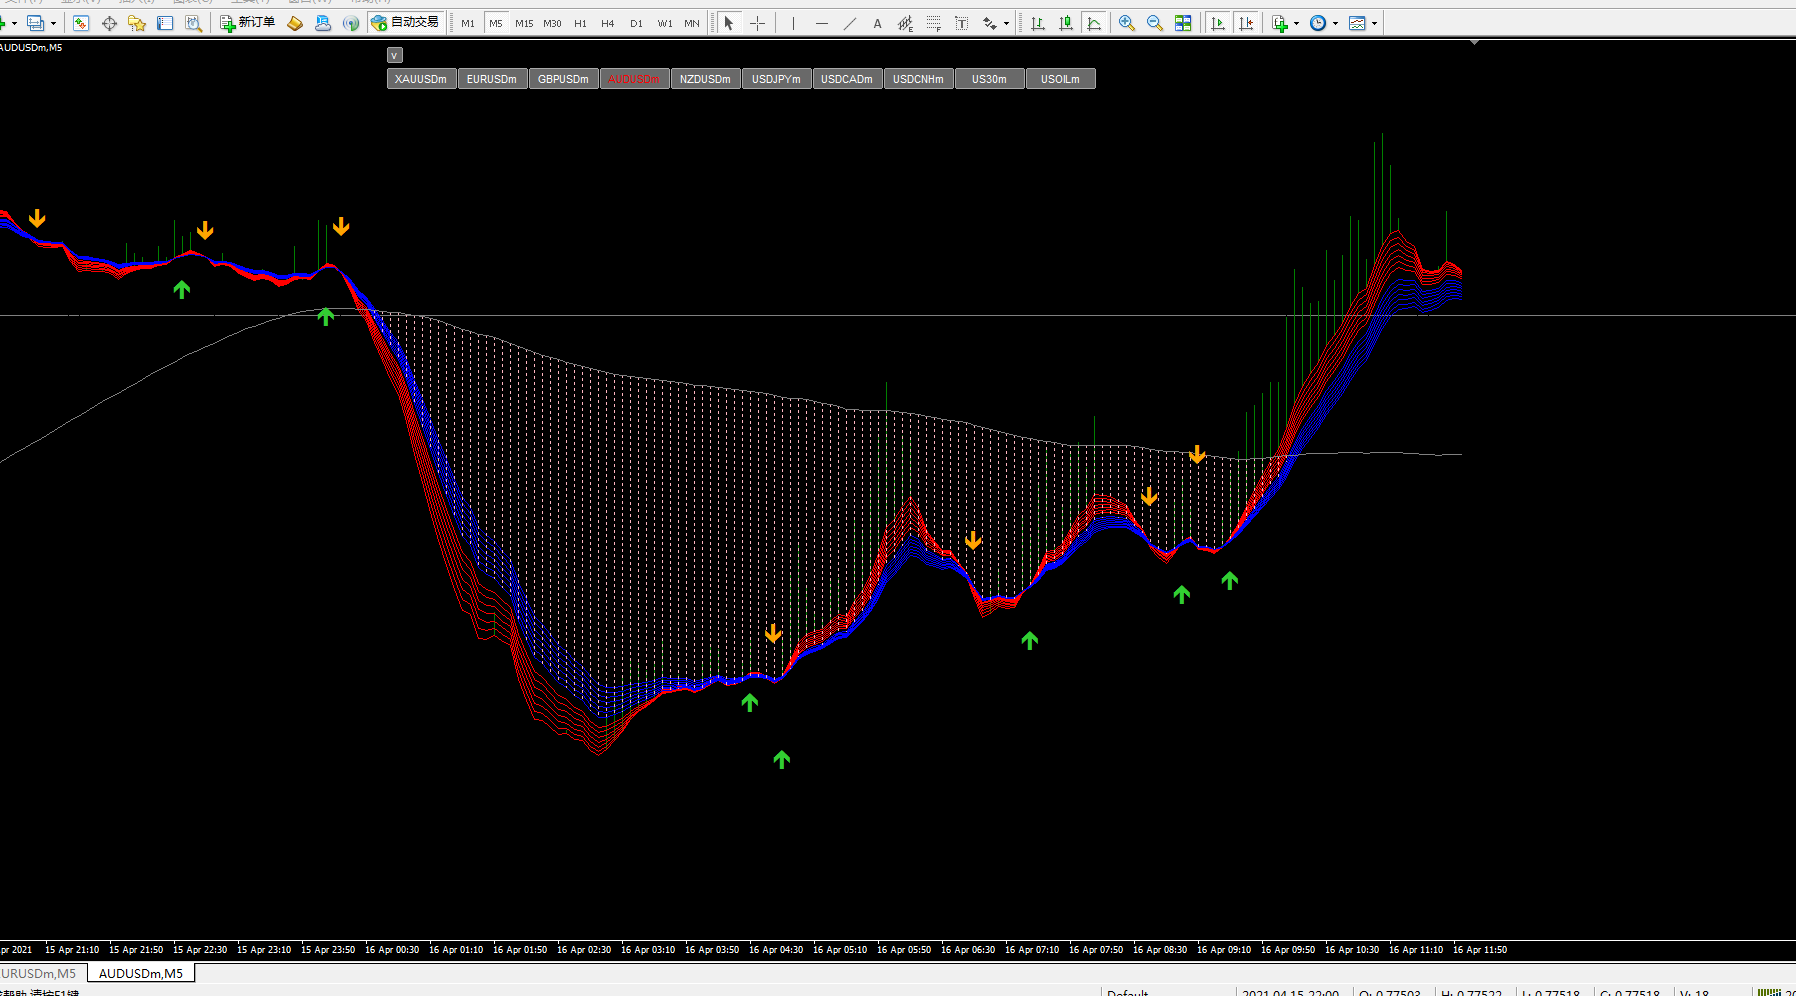Viewport: 1796px width, 996px height.
Task: Switch symbol to USOILm
Action: coord(1060,79)
